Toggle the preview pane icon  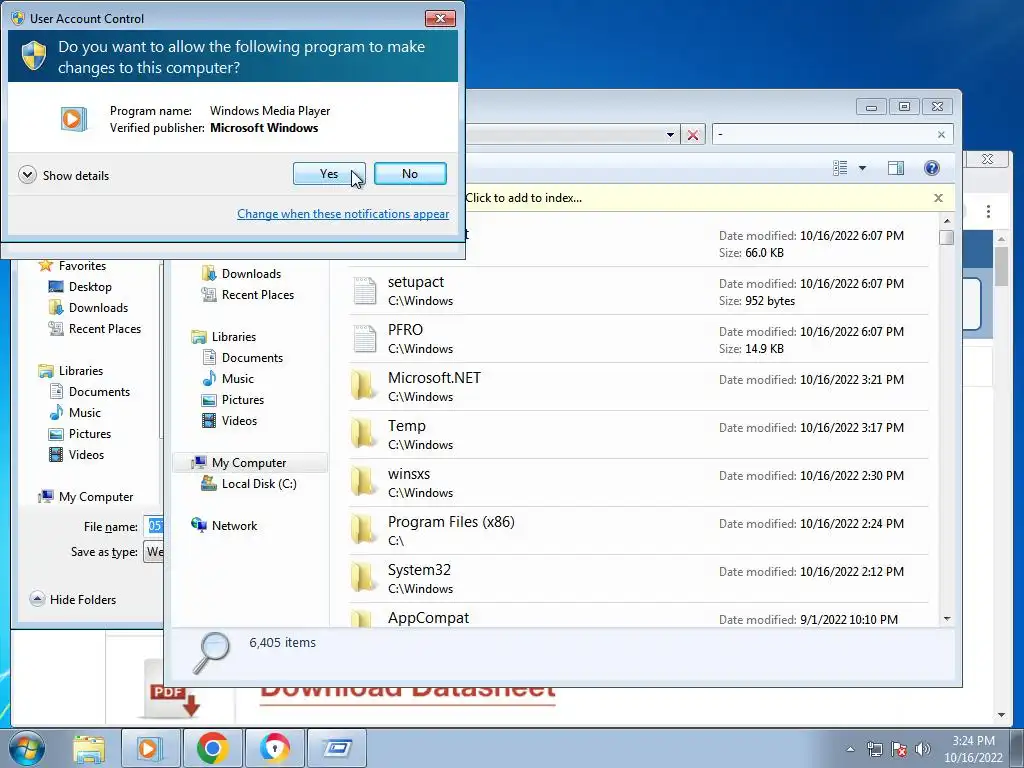click(896, 168)
